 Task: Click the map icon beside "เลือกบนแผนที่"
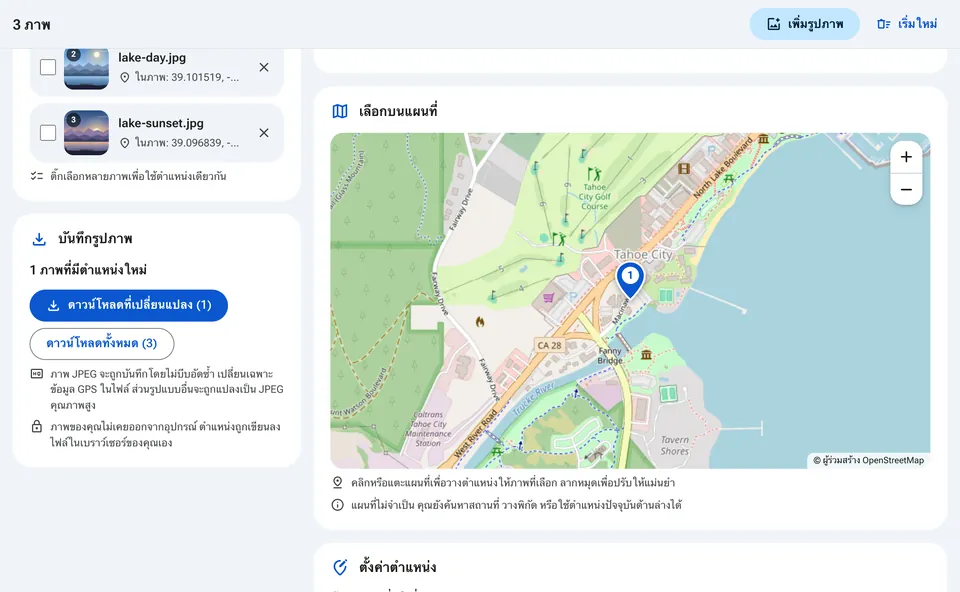[x=340, y=111]
